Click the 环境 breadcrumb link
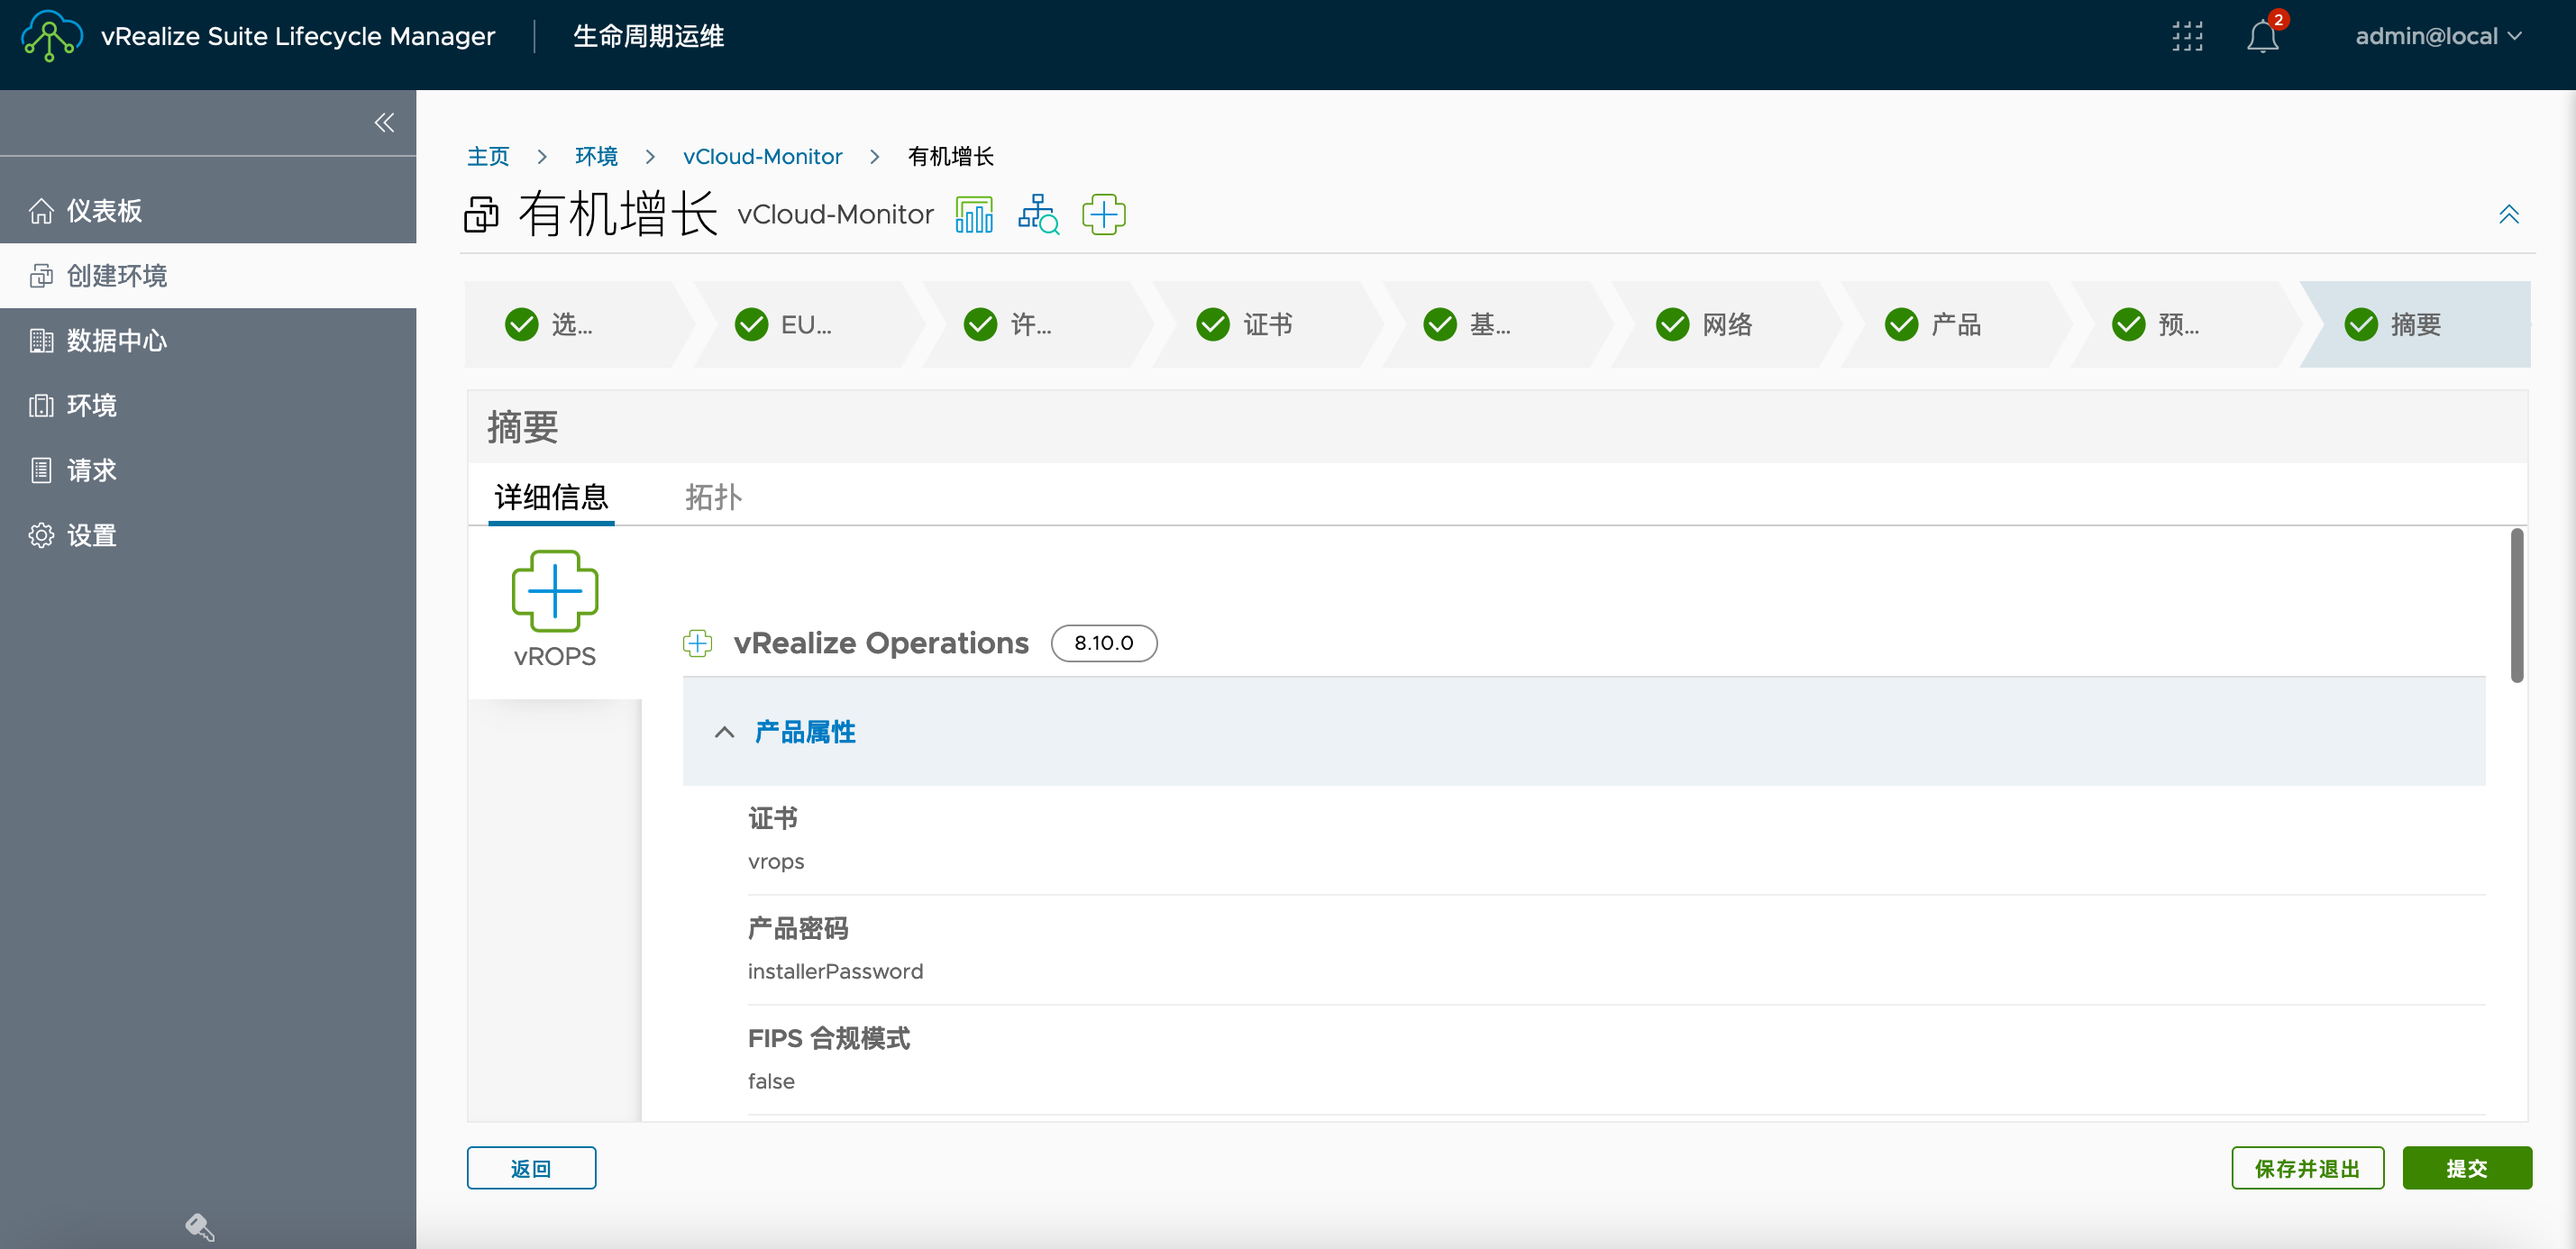Viewport: 2576px width, 1249px height. [596, 156]
